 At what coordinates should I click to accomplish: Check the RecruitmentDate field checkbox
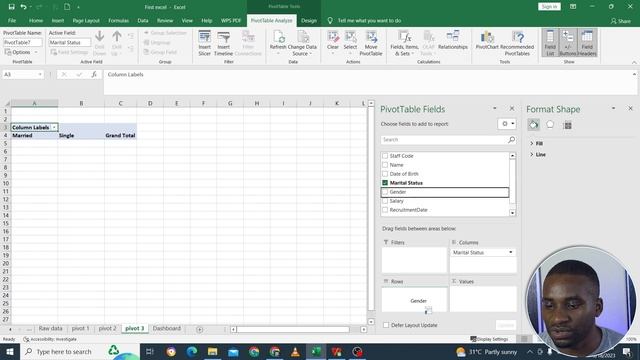tap(385, 210)
